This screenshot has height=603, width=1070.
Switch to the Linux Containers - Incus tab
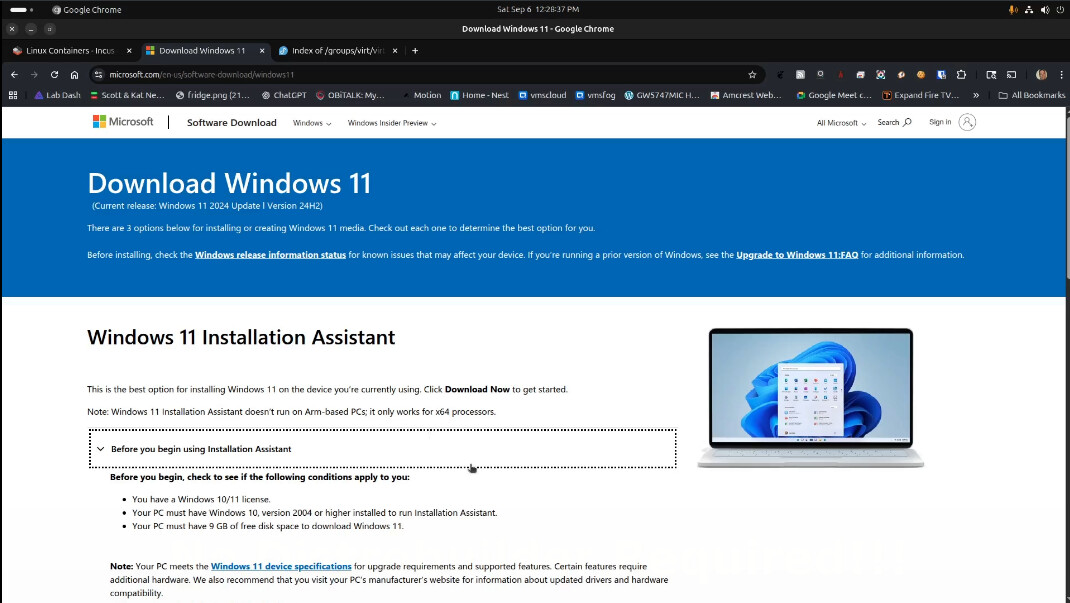coord(70,50)
